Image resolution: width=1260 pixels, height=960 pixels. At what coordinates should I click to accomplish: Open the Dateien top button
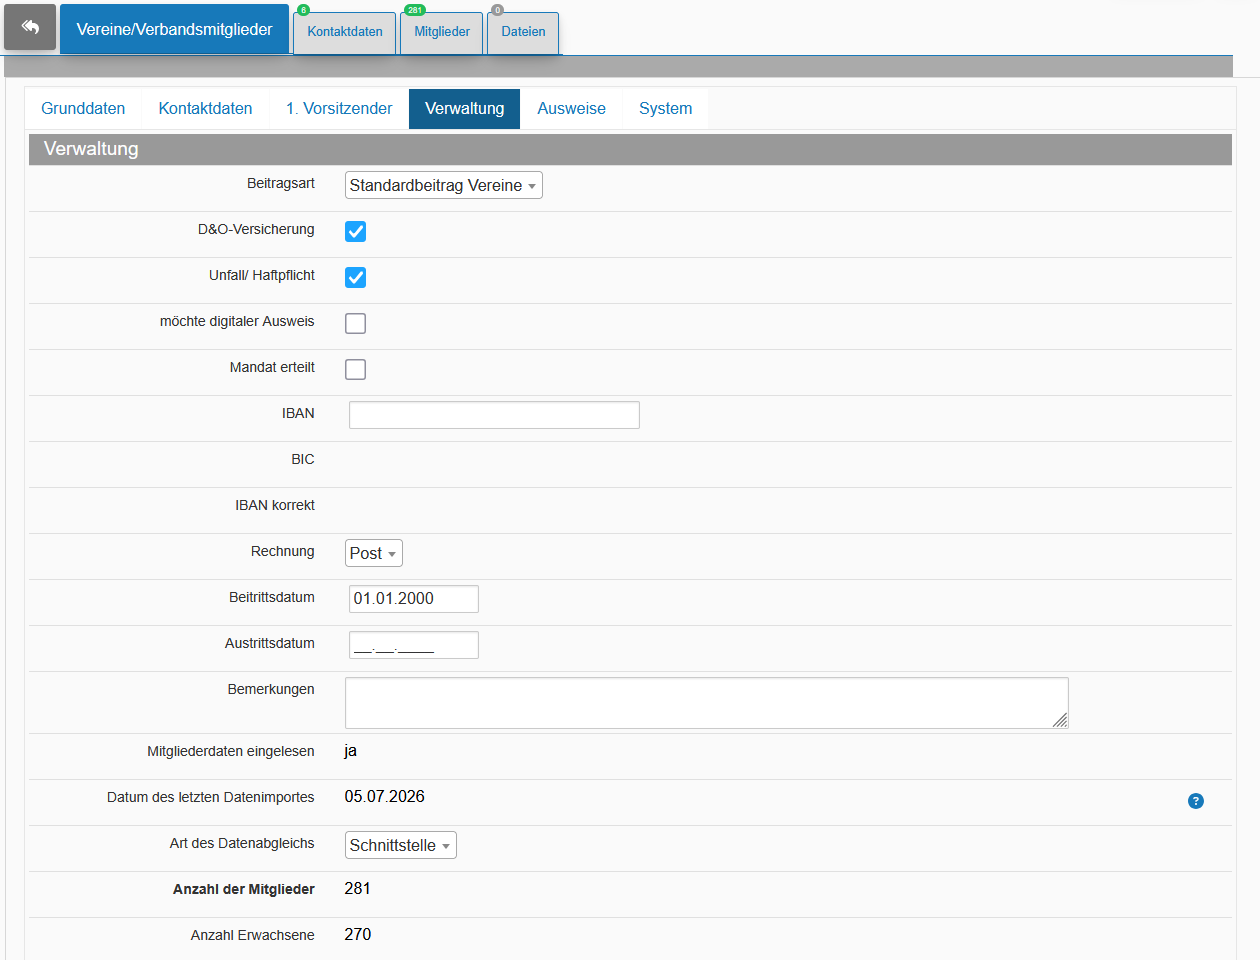(x=523, y=32)
